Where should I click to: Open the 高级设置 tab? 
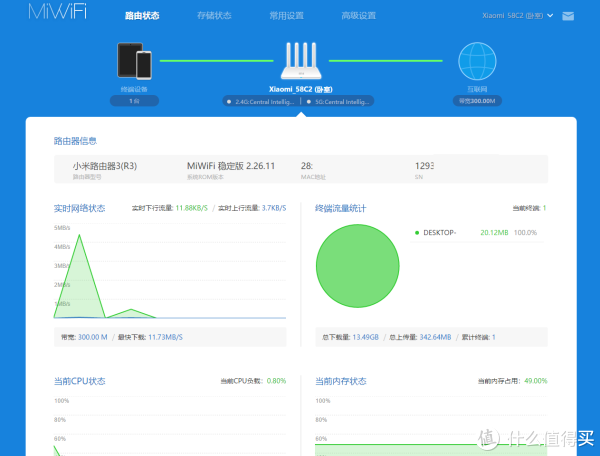point(359,16)
